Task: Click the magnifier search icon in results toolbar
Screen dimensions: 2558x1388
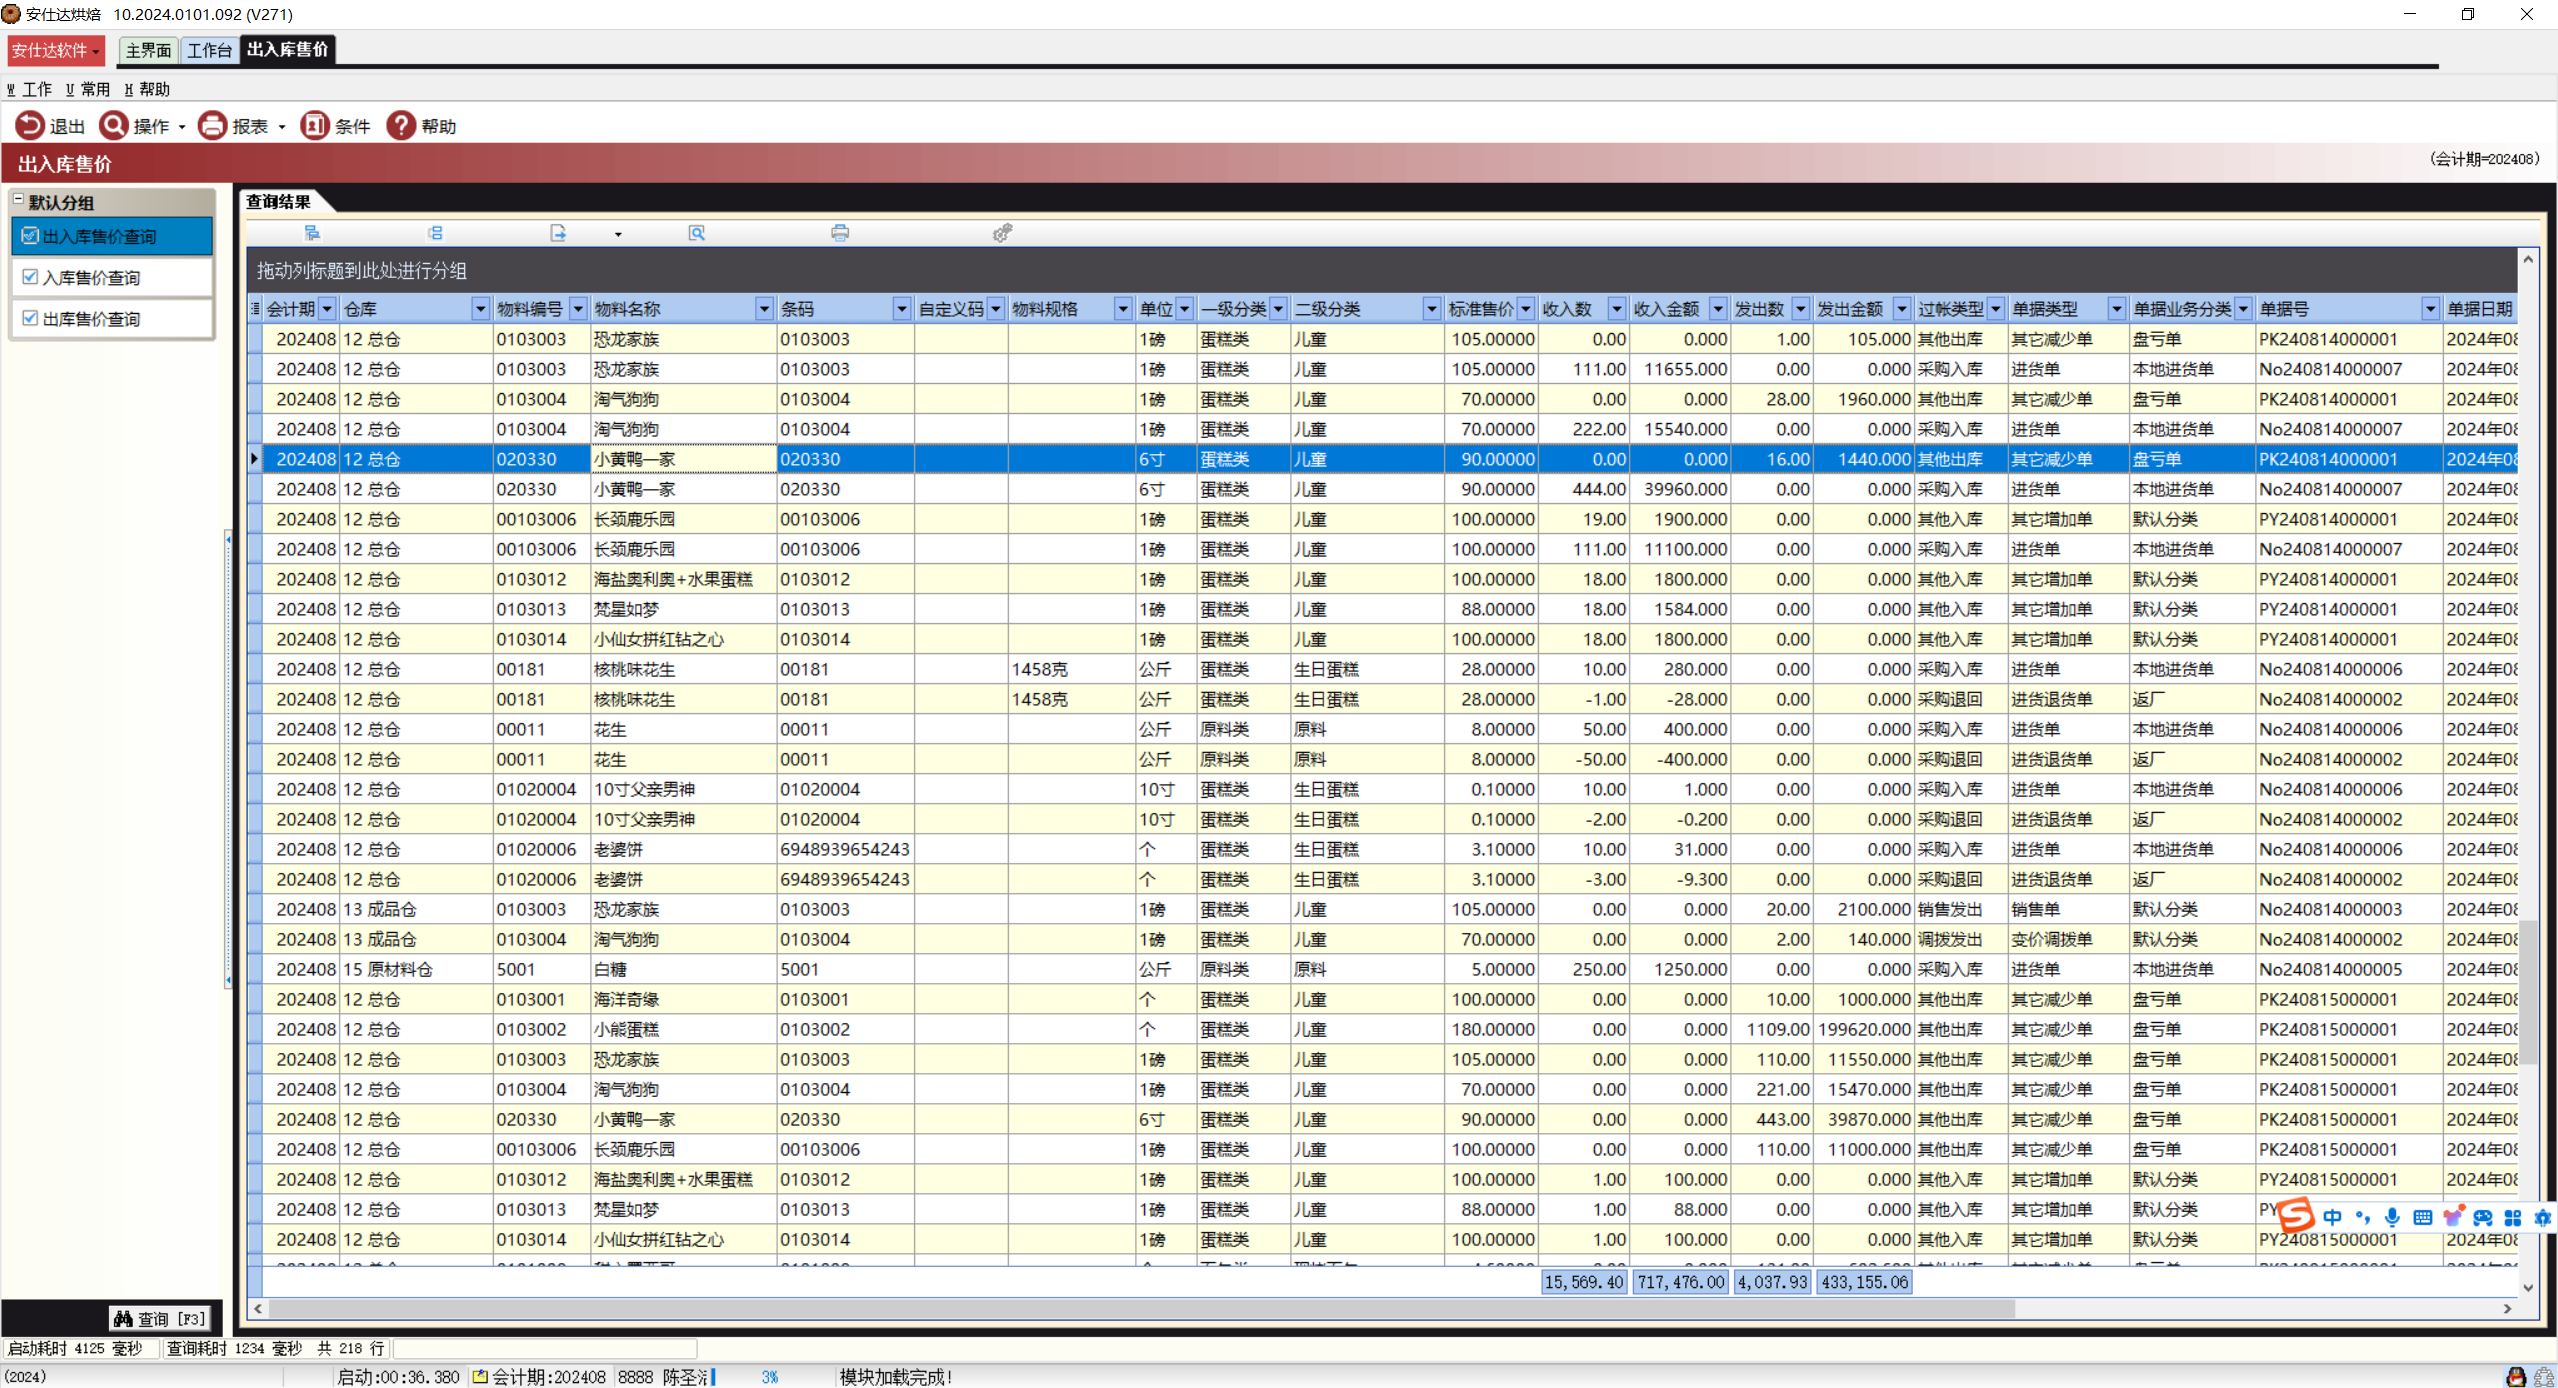Action: (x=697, y=233)
